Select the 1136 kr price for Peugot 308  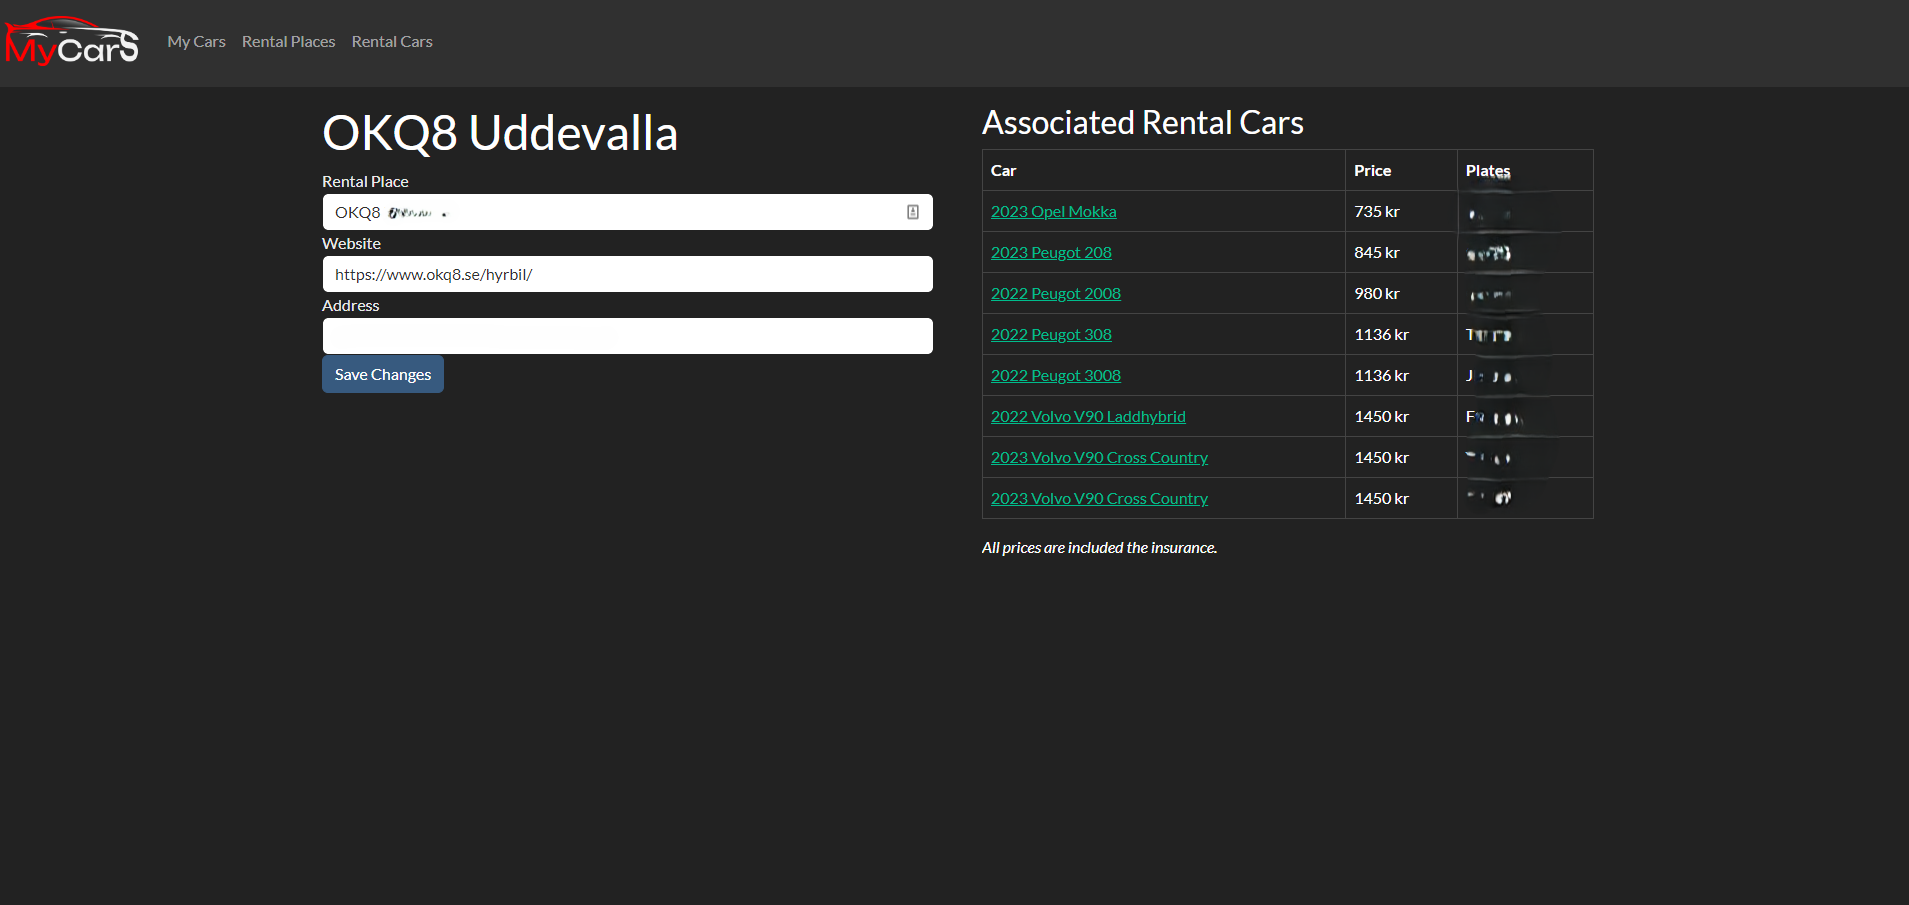pyautogui.click(x=1401, y=335)
